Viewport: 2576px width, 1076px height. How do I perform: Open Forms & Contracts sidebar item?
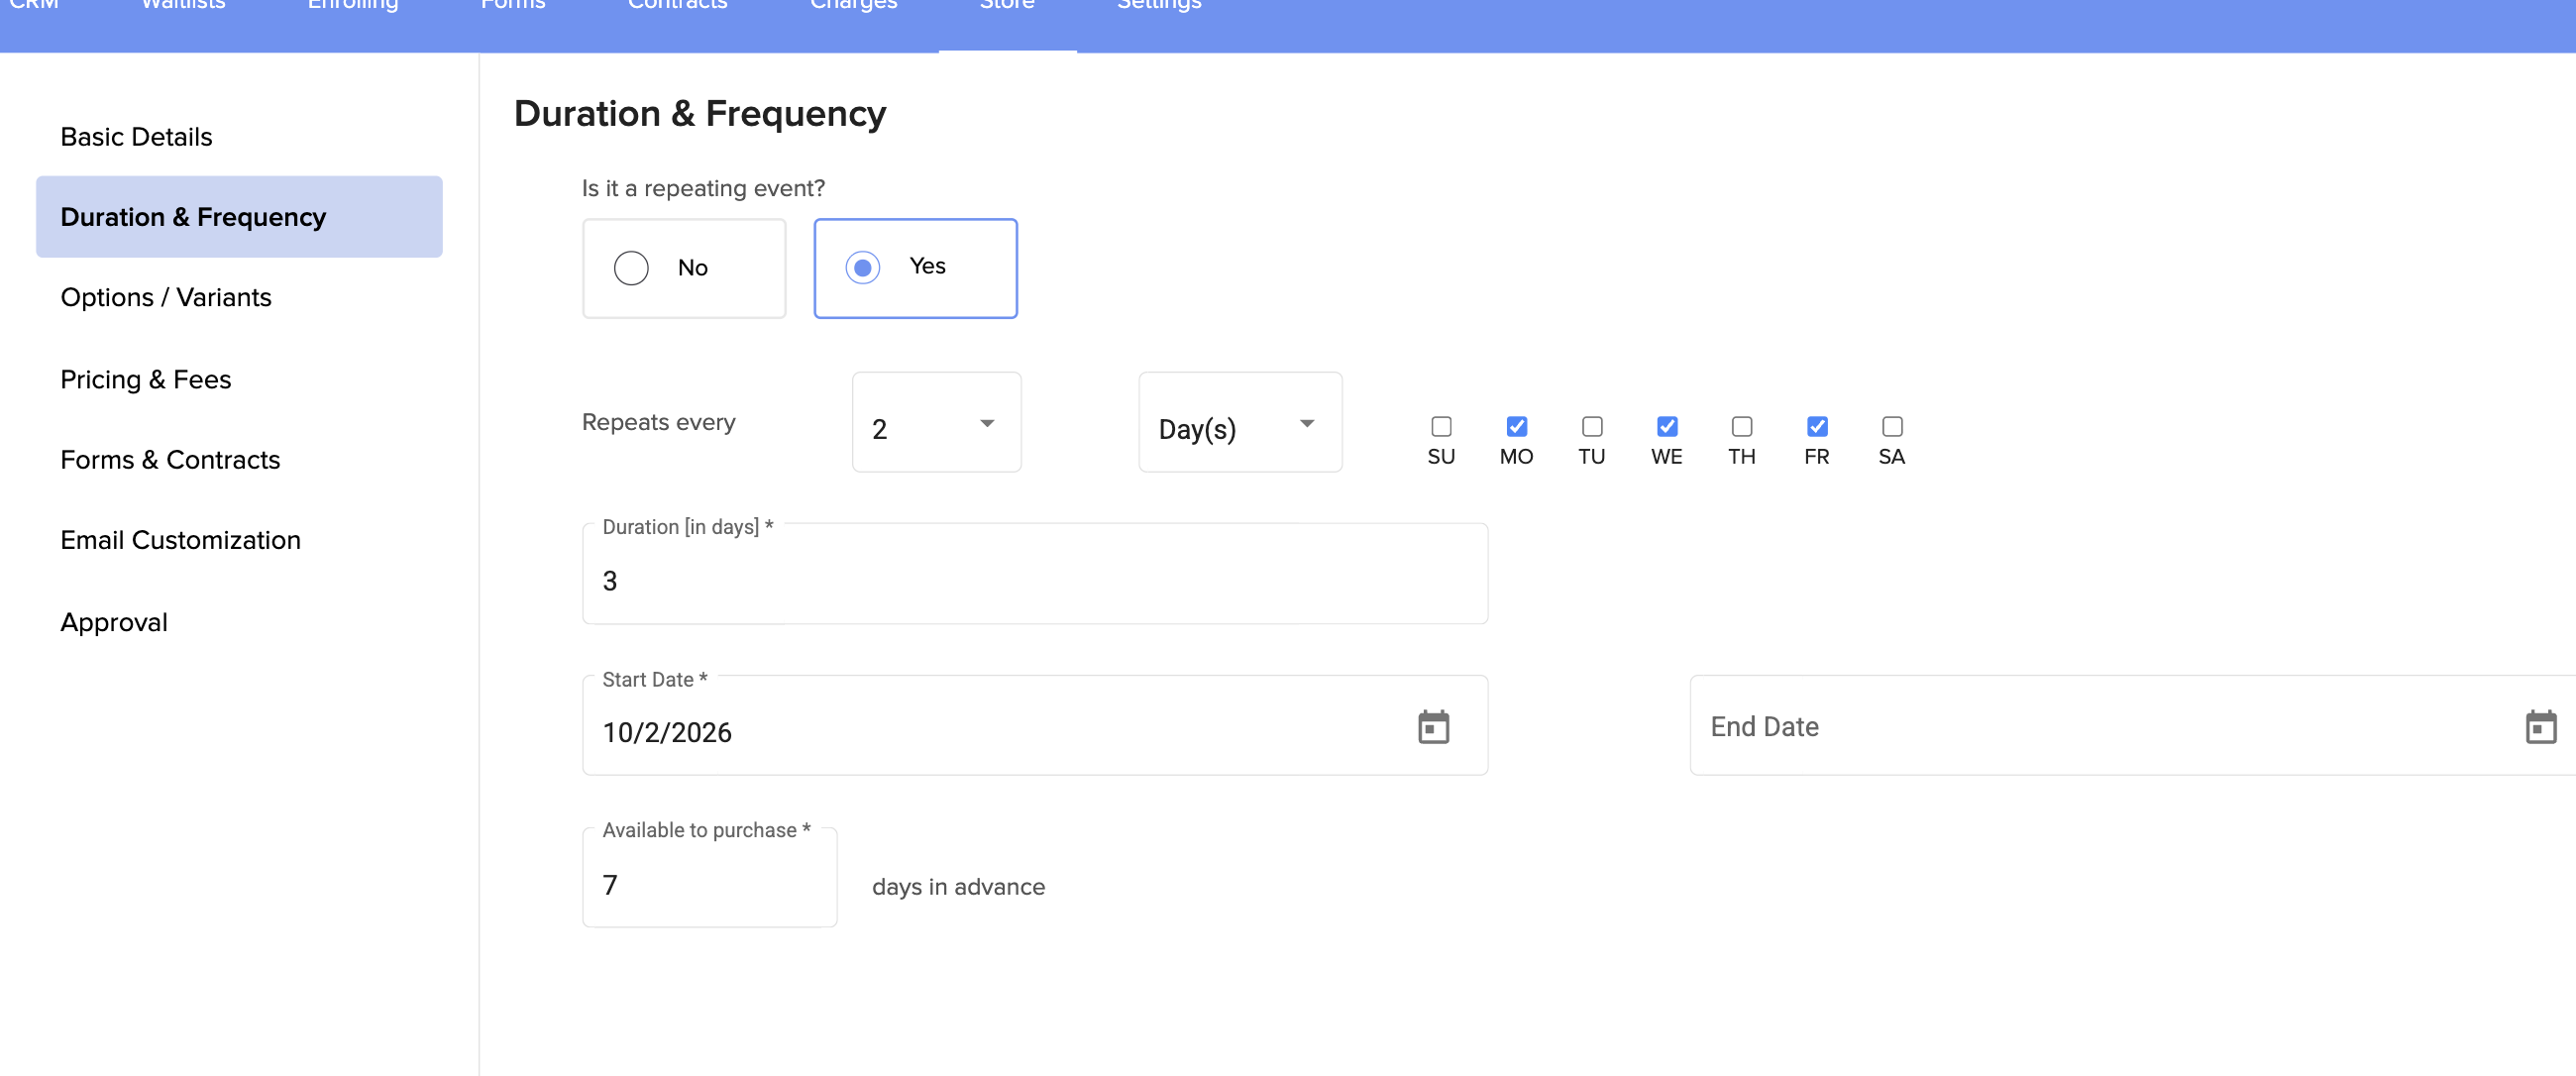(x=170, y=460)
